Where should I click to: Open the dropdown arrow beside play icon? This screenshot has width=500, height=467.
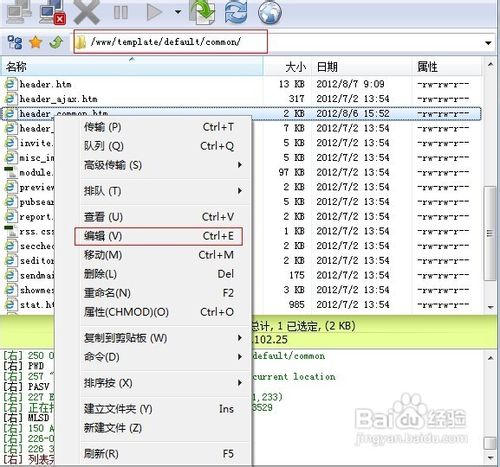pyautogui.click(x=178, y=12)
